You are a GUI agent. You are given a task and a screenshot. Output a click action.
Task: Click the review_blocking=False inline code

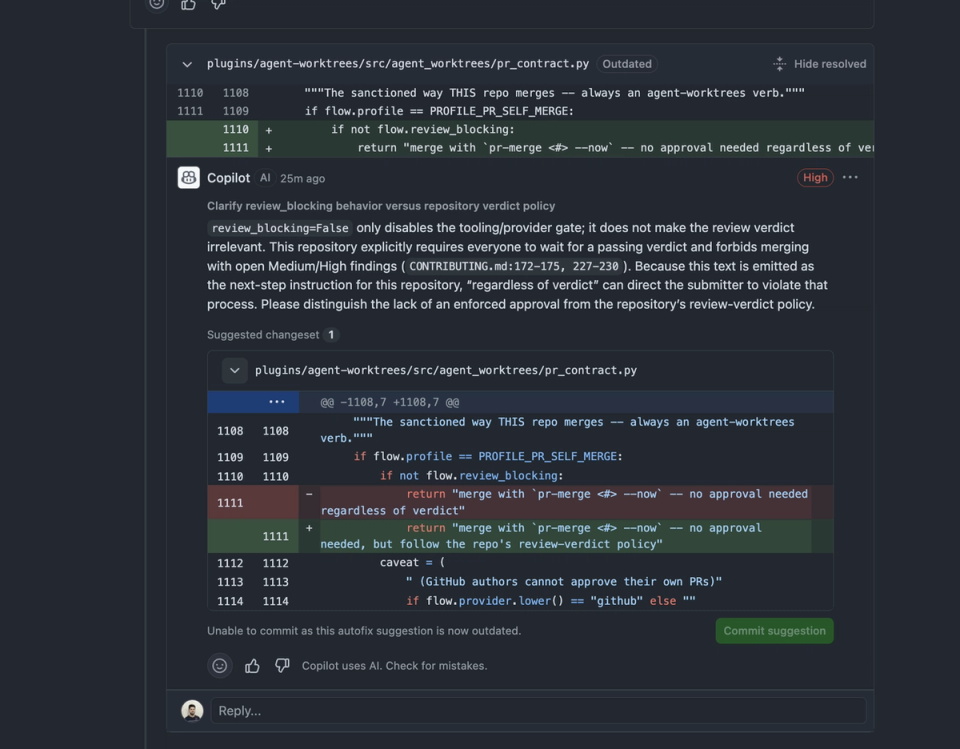tap(280, 228)
